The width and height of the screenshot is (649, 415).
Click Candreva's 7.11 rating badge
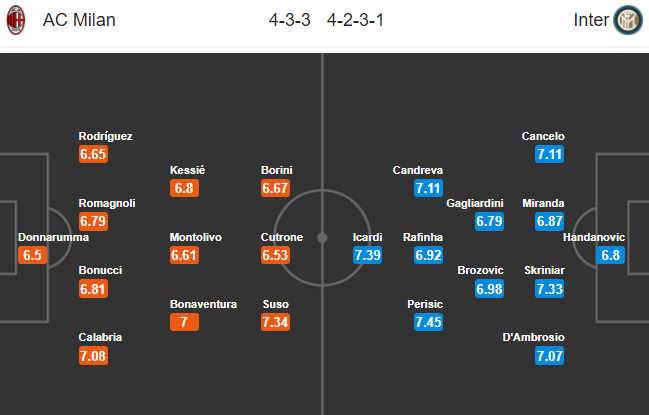tap(428, 188)
